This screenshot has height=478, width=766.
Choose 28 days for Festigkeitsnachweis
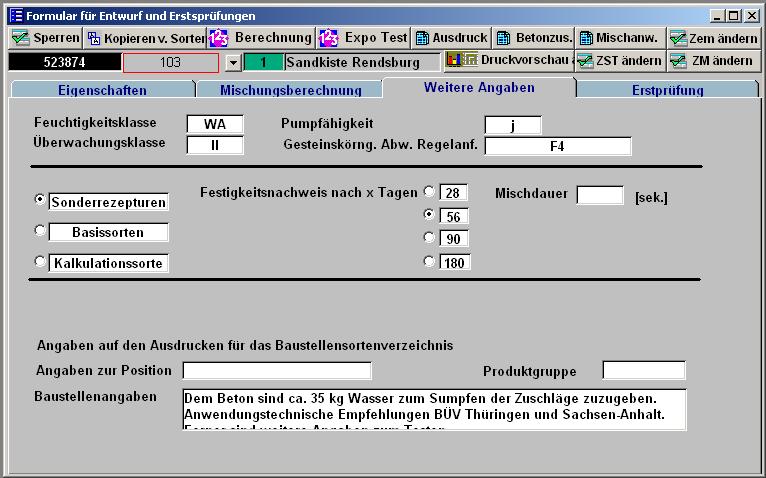coord(429,191)
